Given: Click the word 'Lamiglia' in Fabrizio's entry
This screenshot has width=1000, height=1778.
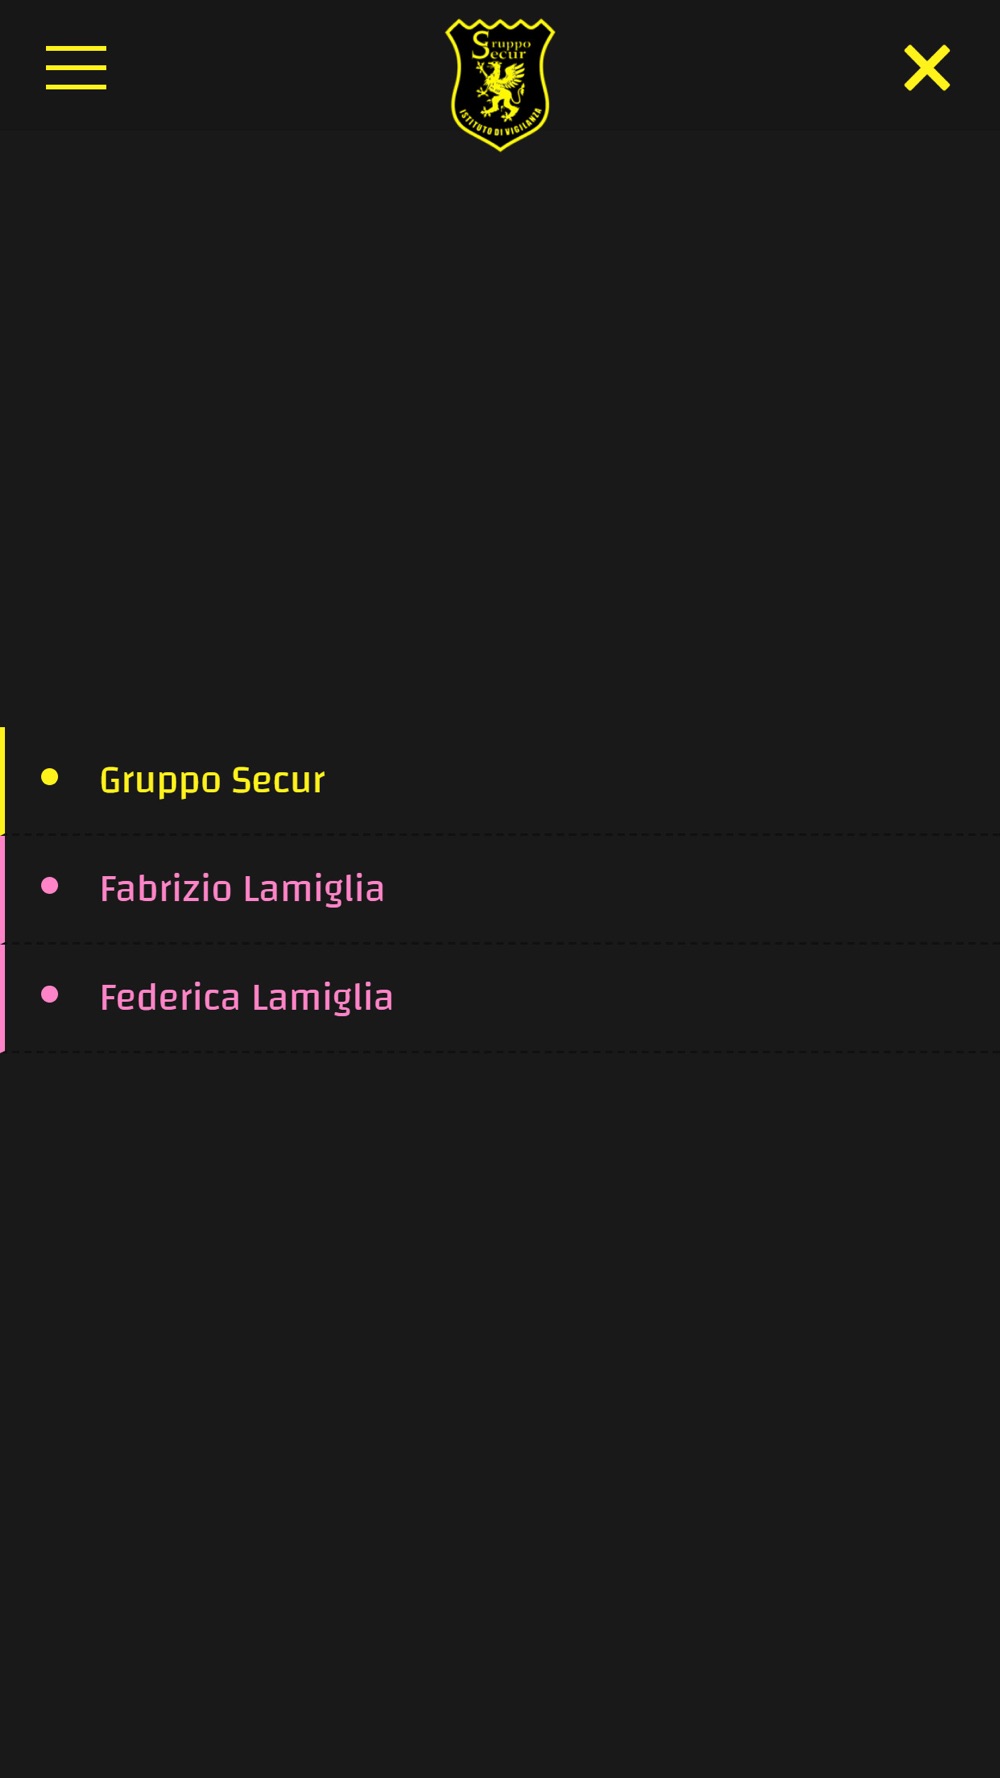Looking at the screenshot, I should click(x=313, y=889).
